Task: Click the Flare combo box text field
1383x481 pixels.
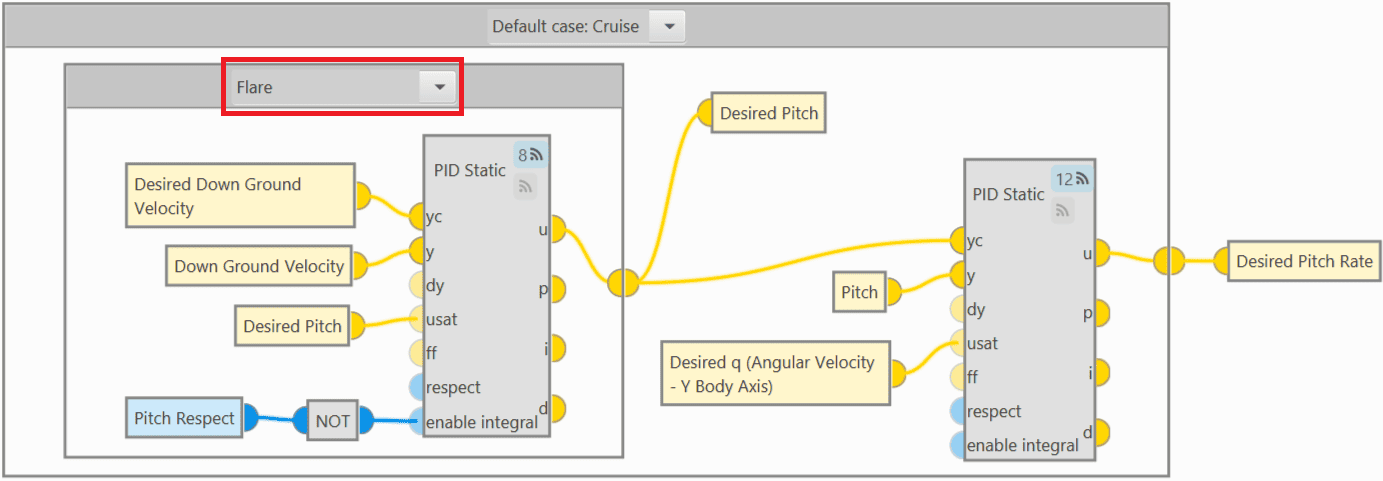Action: pyautogui.click(x=323, y=88)
